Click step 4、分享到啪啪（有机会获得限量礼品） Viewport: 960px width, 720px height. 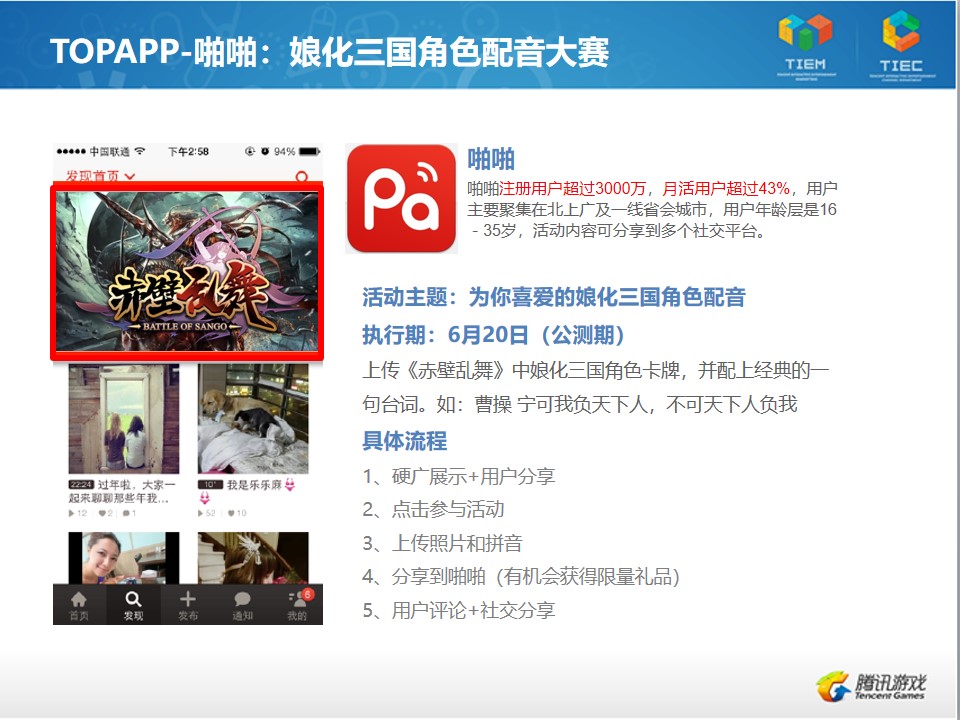[x=521, y=577]
